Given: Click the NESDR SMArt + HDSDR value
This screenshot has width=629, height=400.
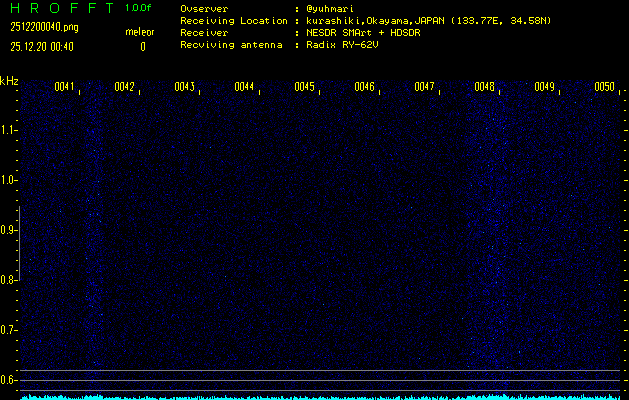Looking at the screenshot, I should [x=363, y=33].
